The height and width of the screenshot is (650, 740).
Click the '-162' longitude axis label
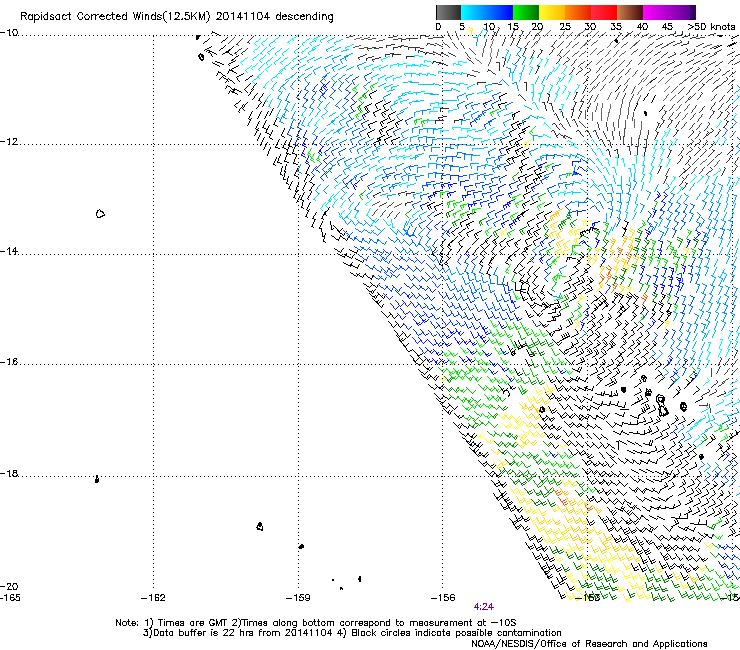tap(153, 598)
